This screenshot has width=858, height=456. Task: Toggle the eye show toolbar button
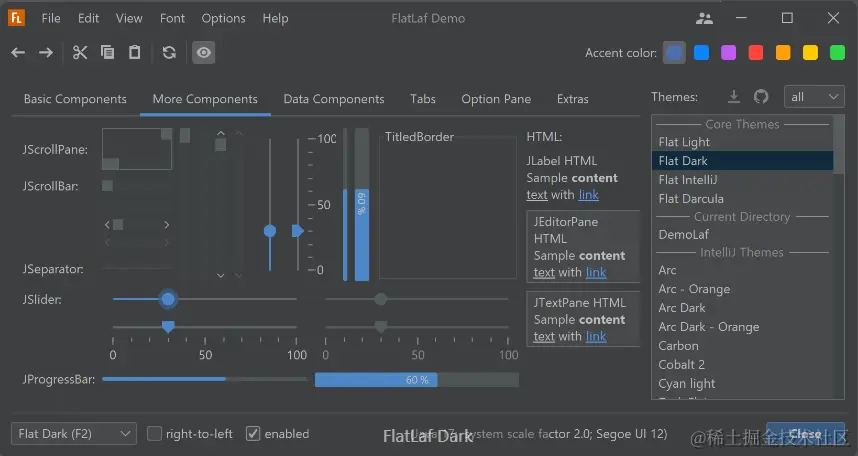coord(204,53)
